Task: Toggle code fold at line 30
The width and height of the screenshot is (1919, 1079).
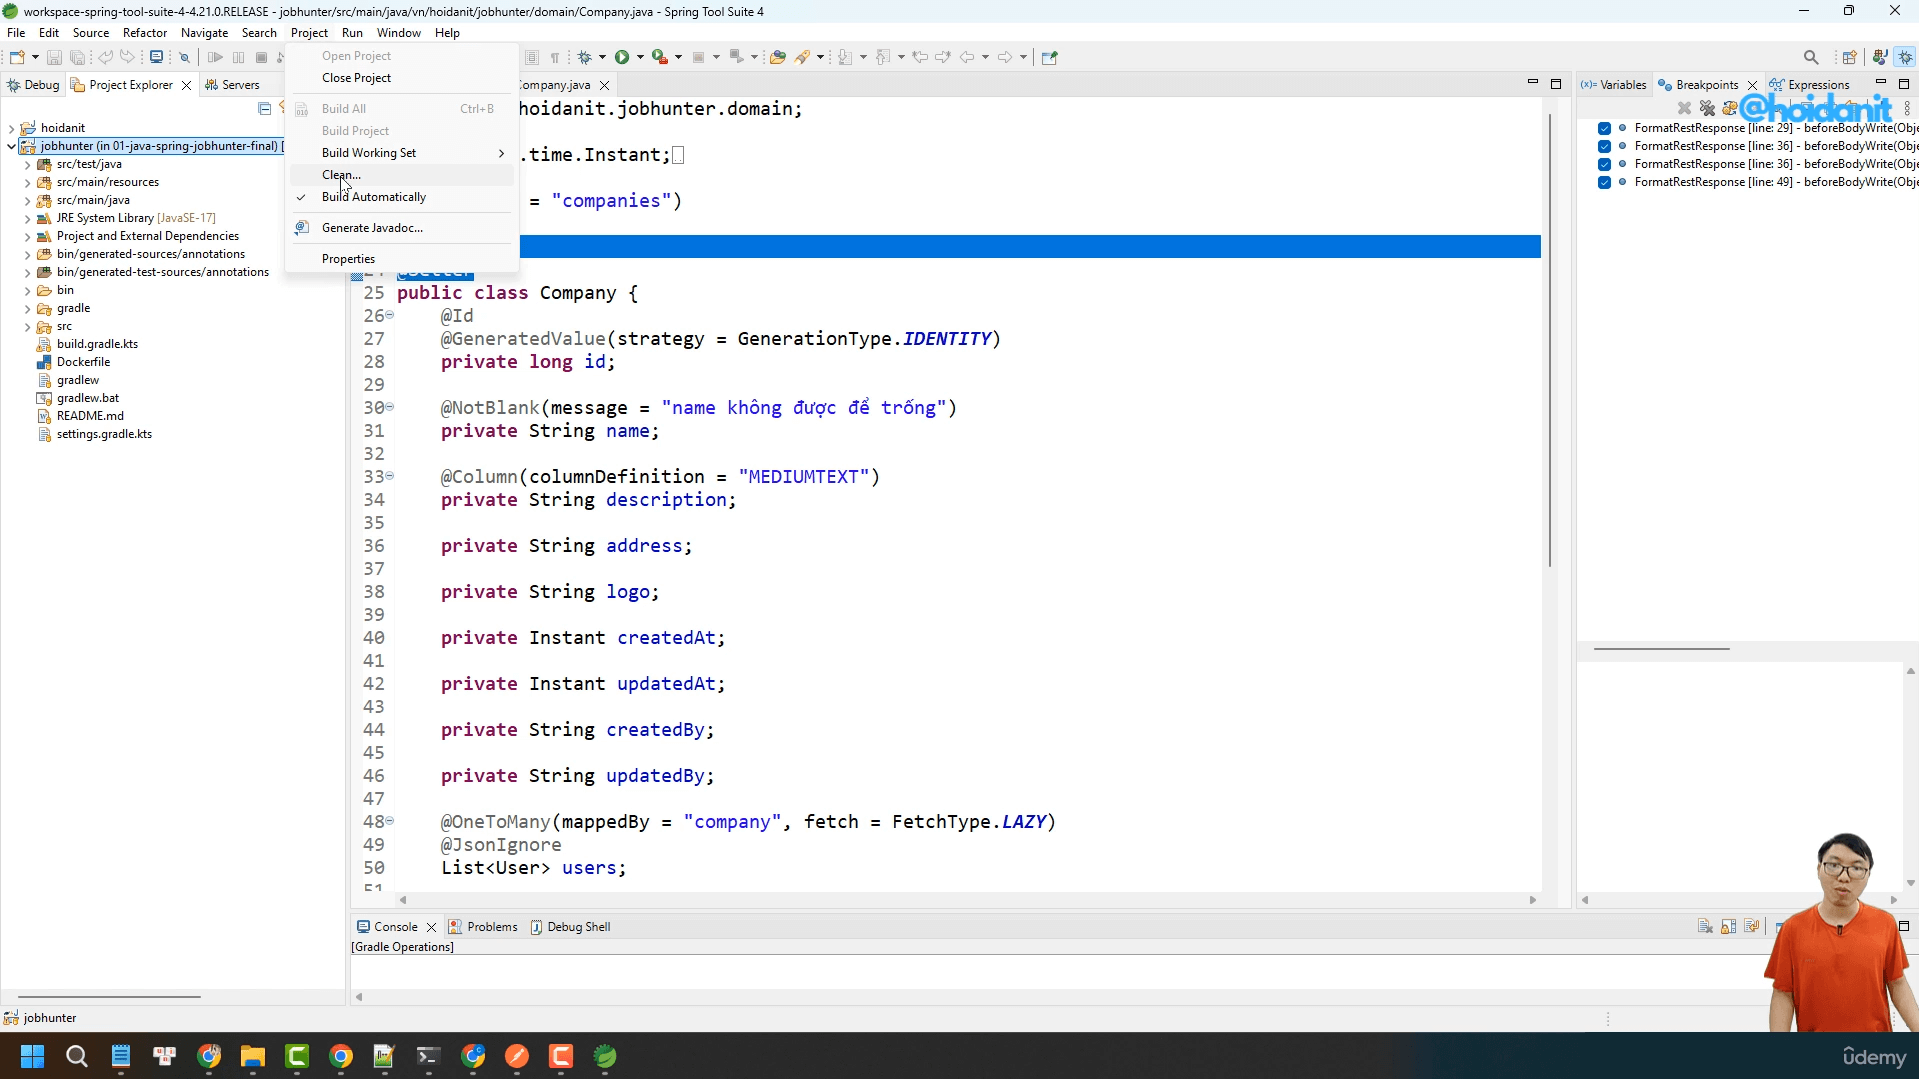Action: coord(390,407)
